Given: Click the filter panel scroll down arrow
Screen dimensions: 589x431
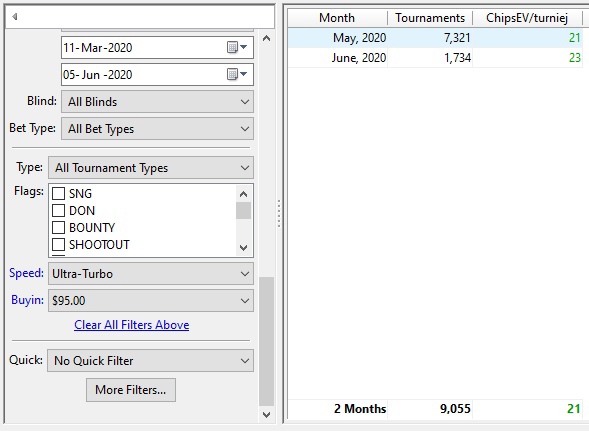Looking at the screenshot, I should coord(266,415).
